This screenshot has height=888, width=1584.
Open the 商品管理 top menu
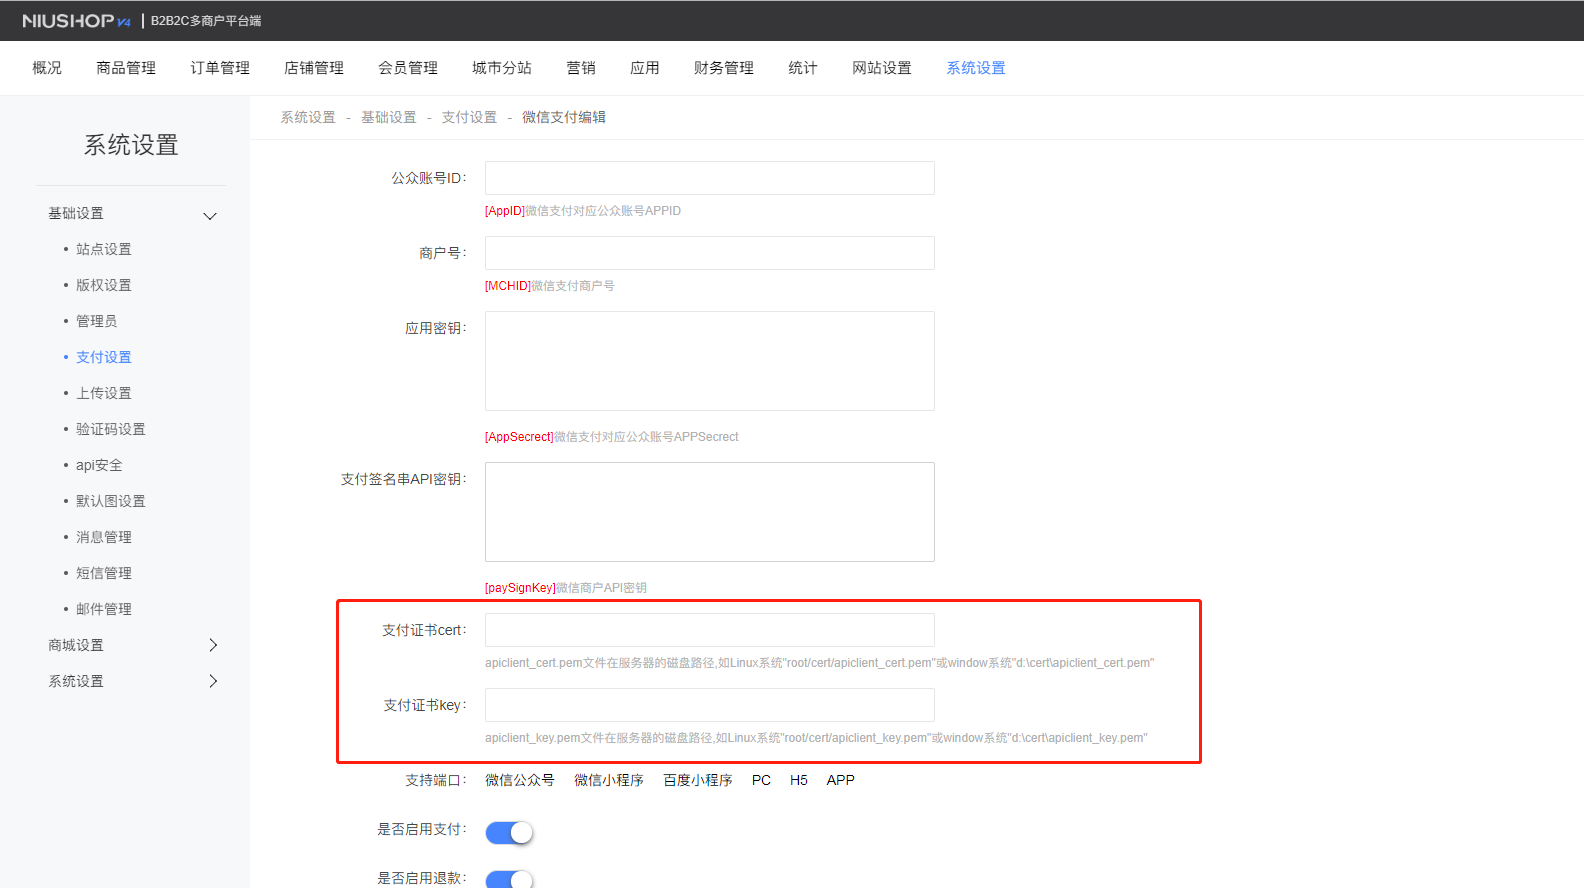tap(126, 68)
